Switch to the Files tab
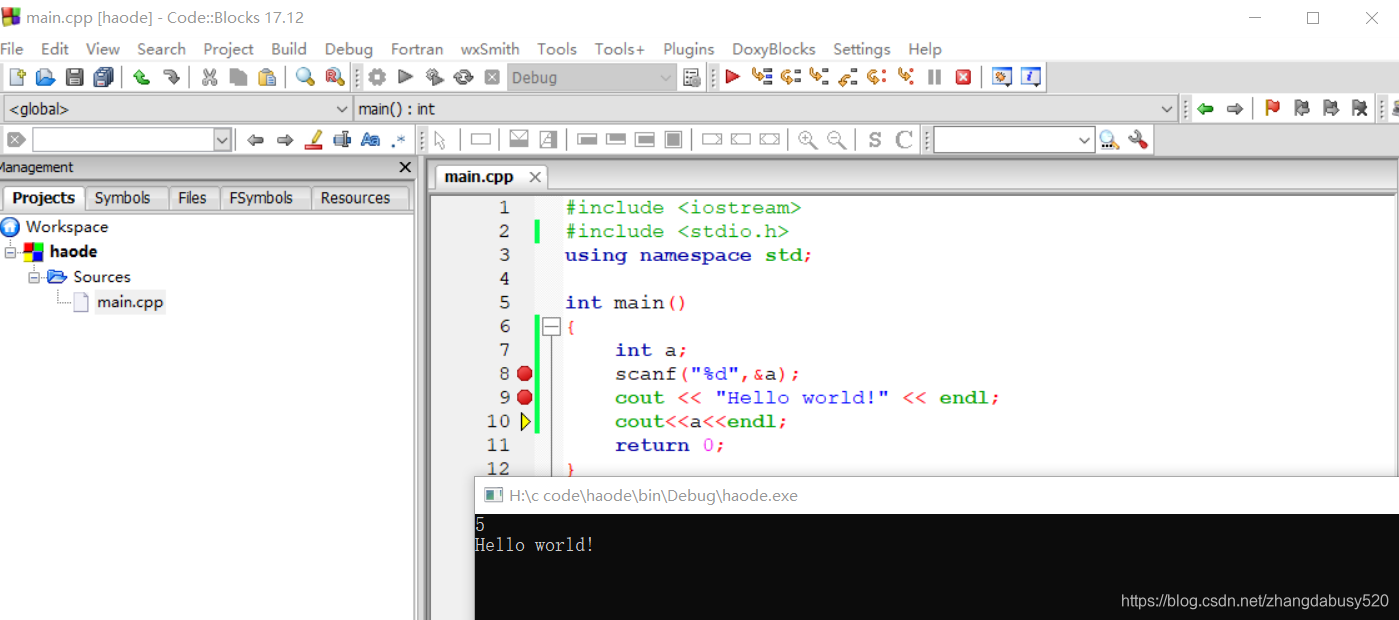This screenshot has width=1399, height=620. click(192, 198)
